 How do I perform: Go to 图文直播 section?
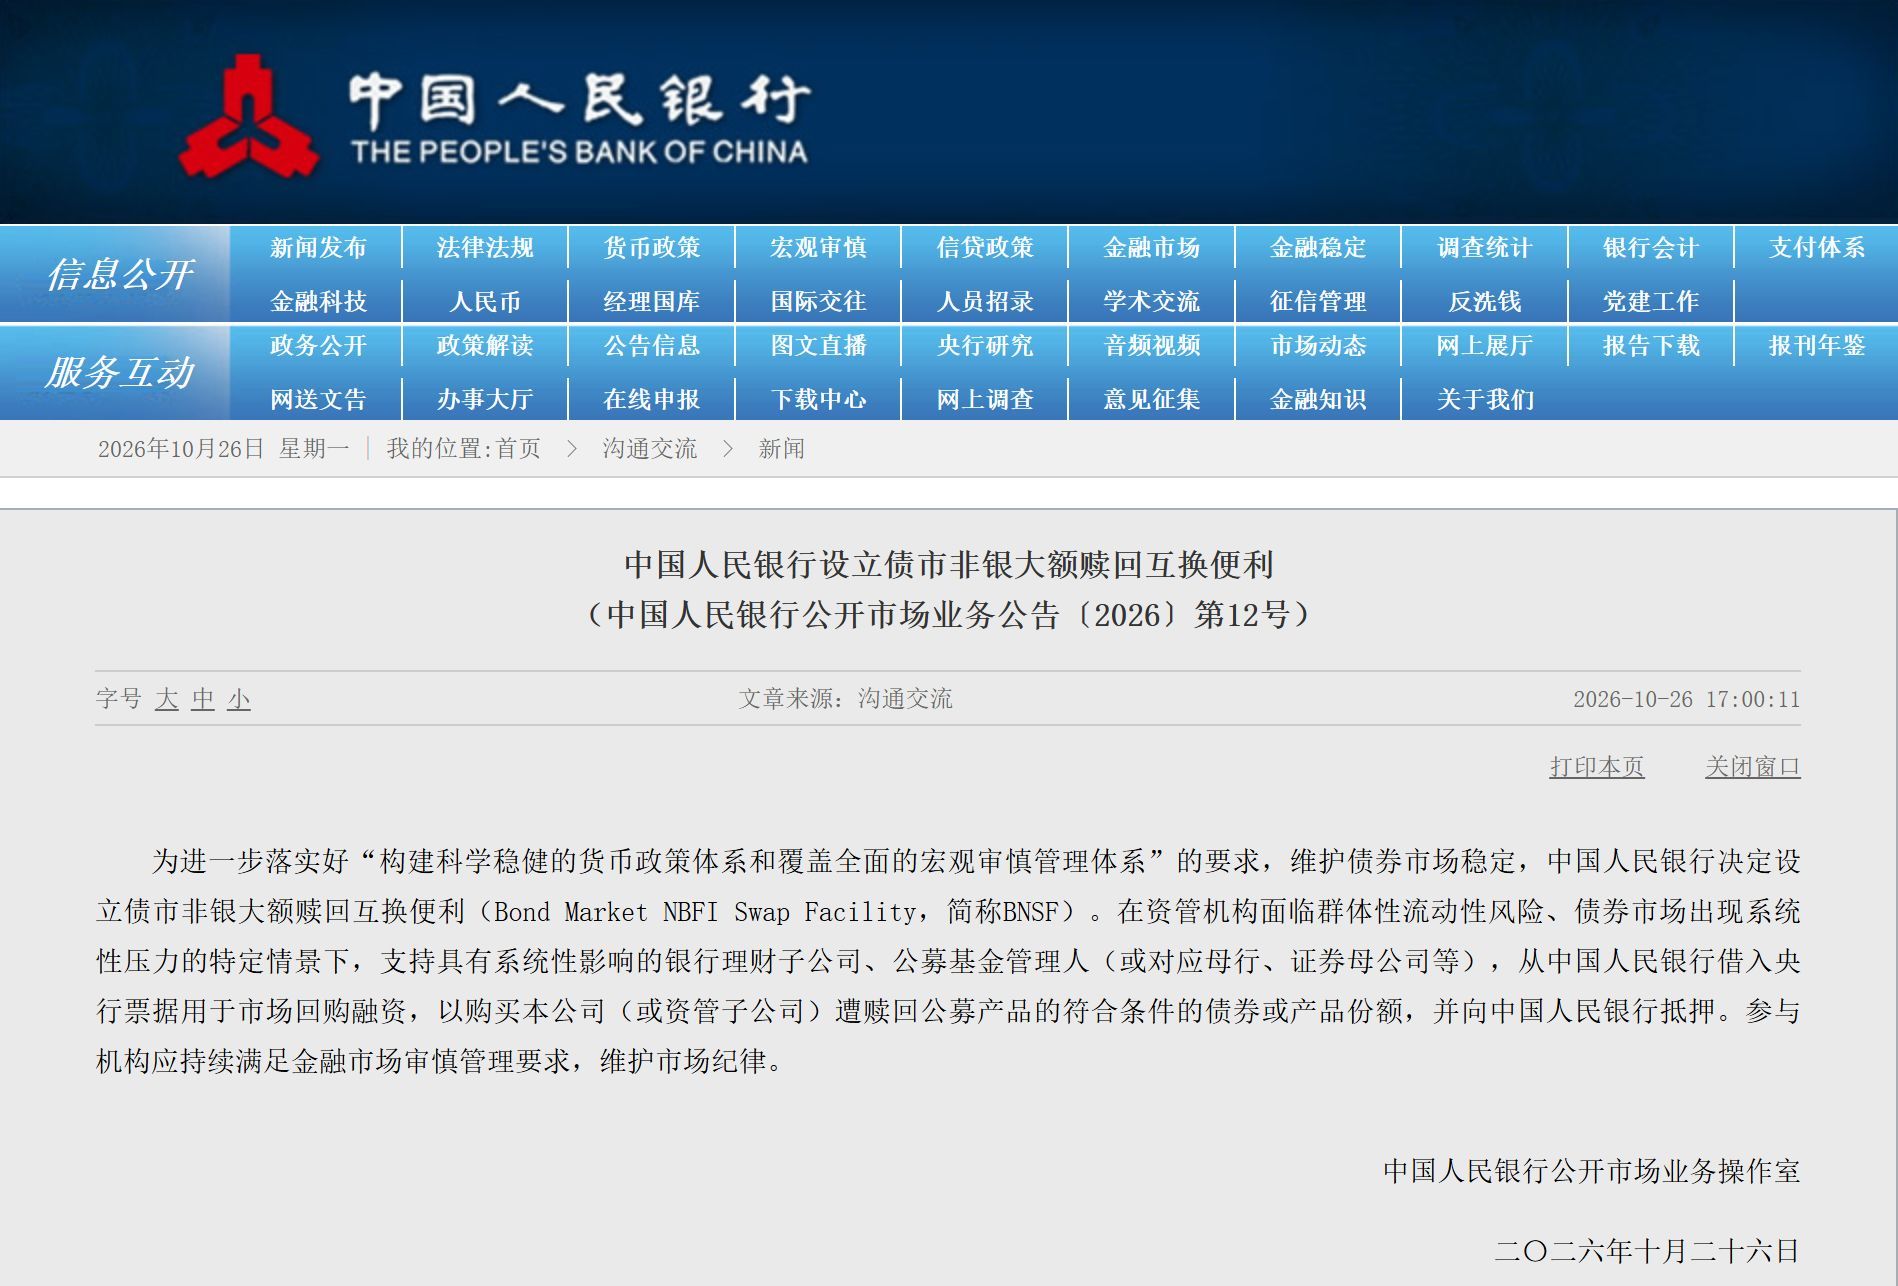tap(818, 346)
